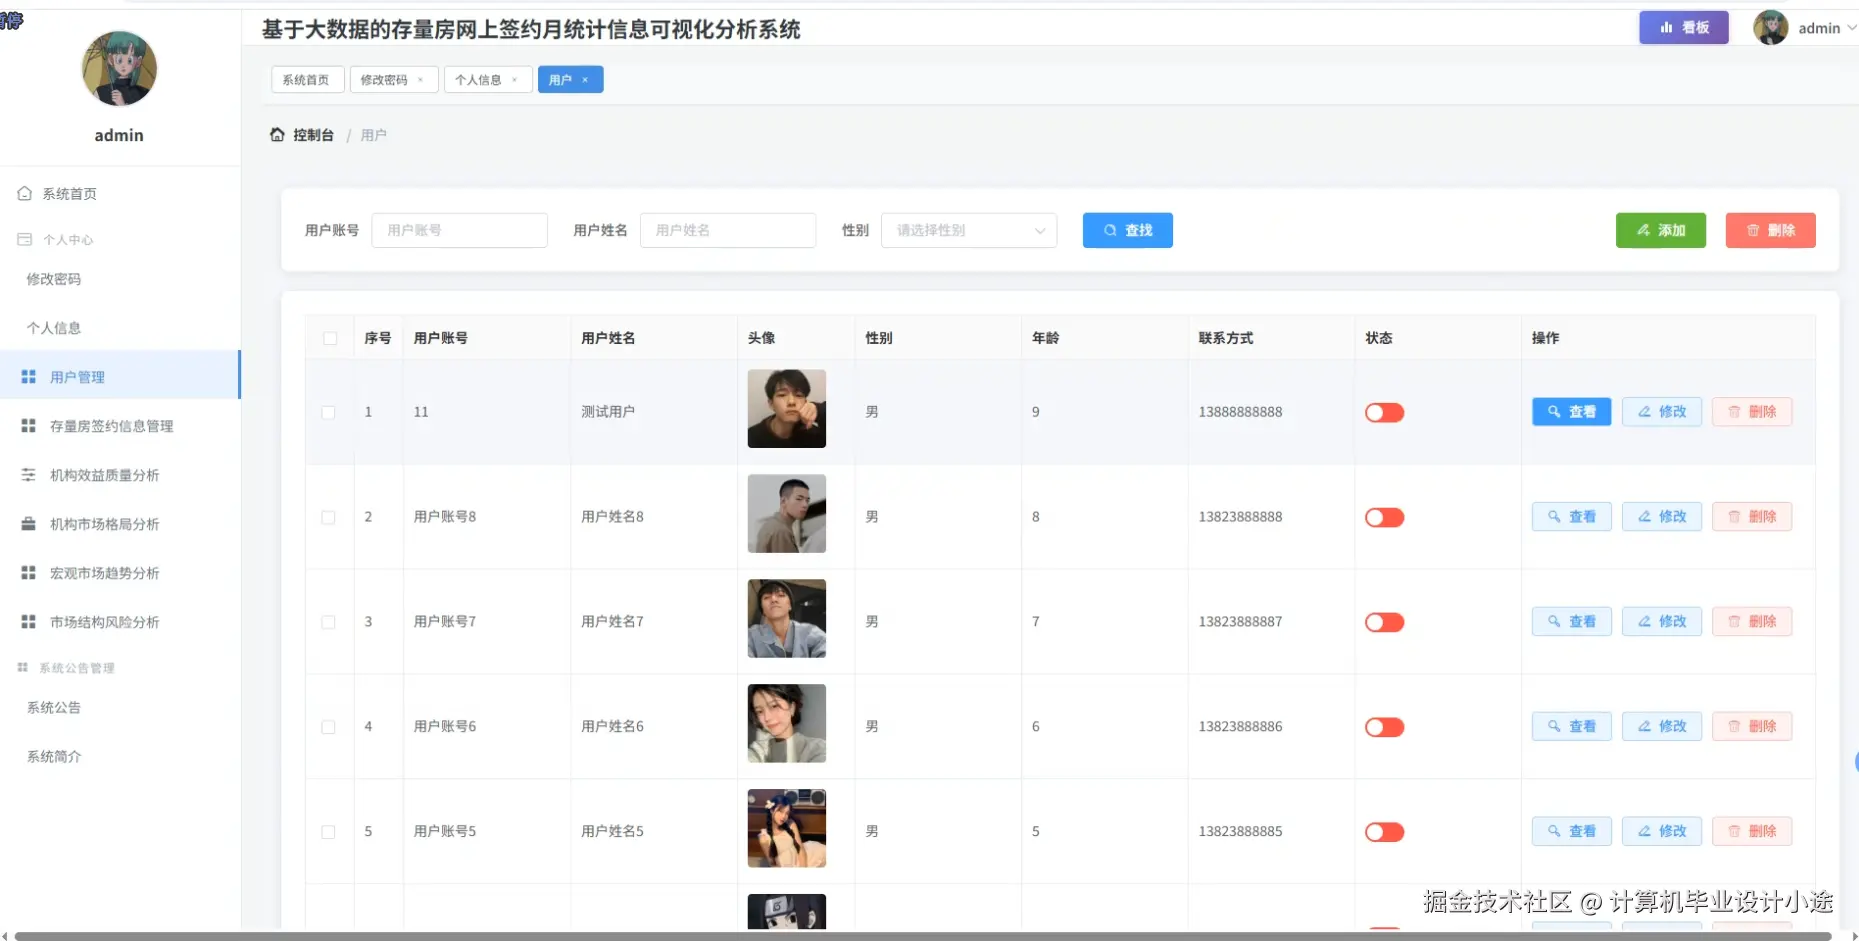Click the 查找 search button
This screenshot has height=941, width=1859.
point(1127,230)
